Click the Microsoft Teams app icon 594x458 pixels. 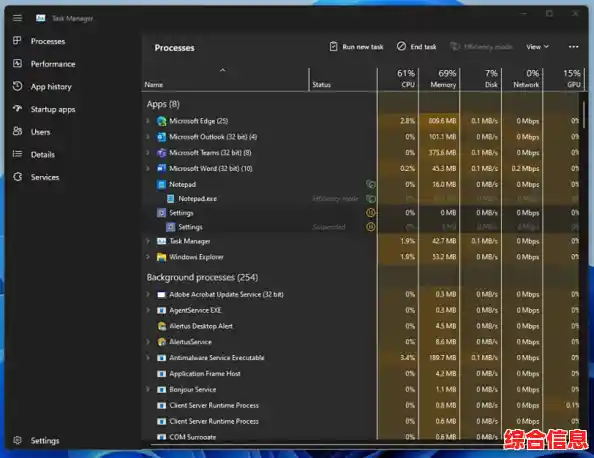point(162,153)
